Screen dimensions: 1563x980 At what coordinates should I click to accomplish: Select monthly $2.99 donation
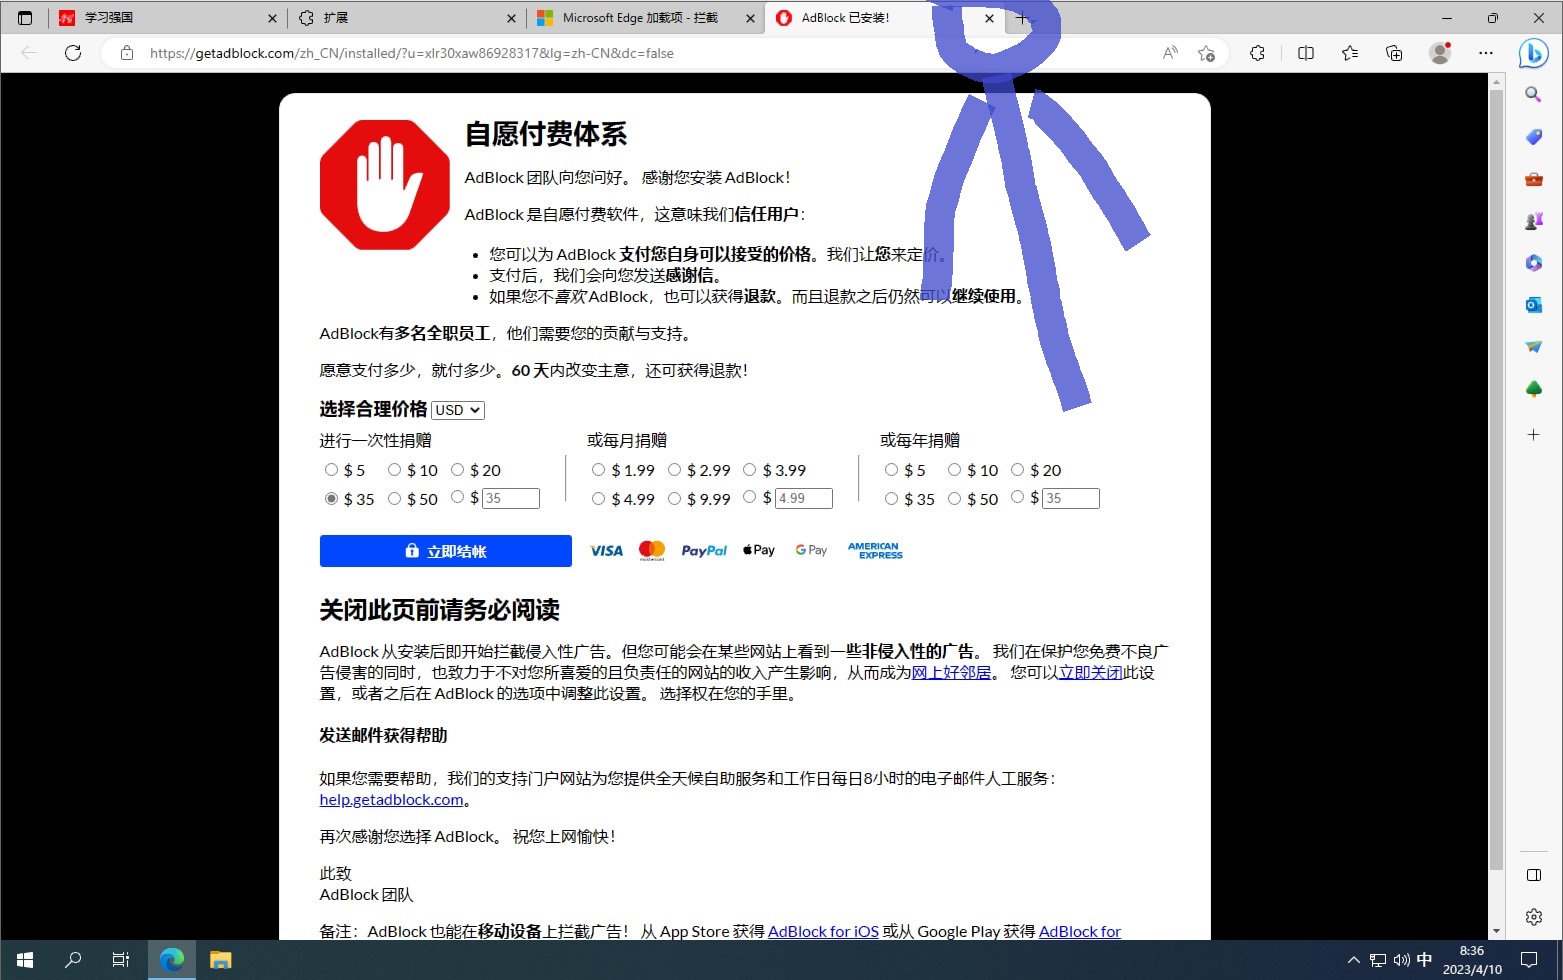coord(674,470)
